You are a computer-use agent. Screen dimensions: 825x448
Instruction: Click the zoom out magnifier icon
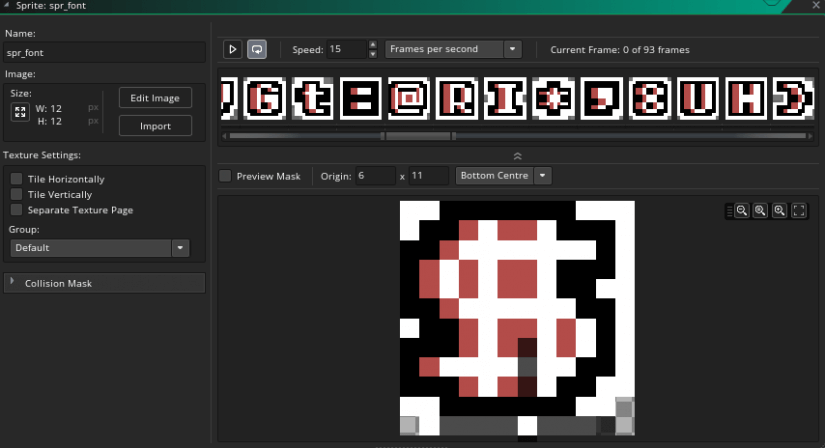pos(742,211)
